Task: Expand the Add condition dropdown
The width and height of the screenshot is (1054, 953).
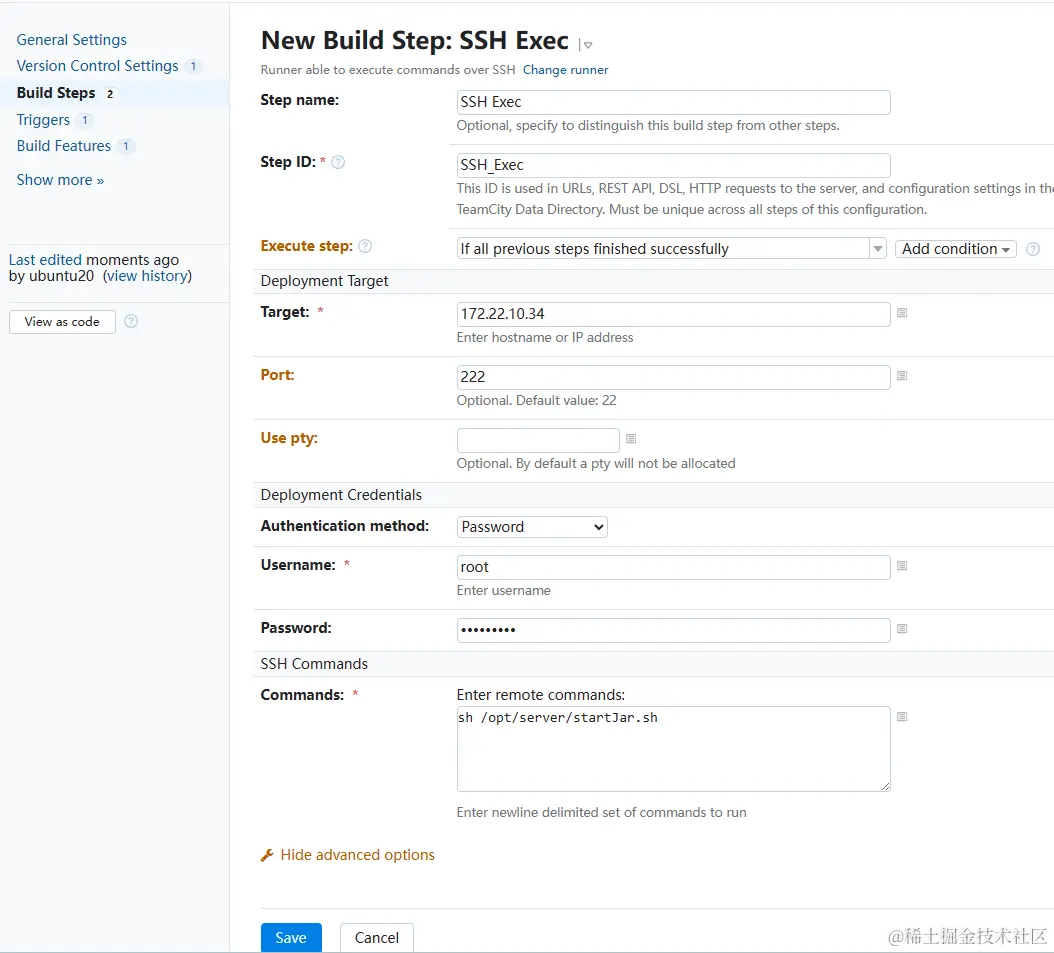Action: click(x=956, y=249)
